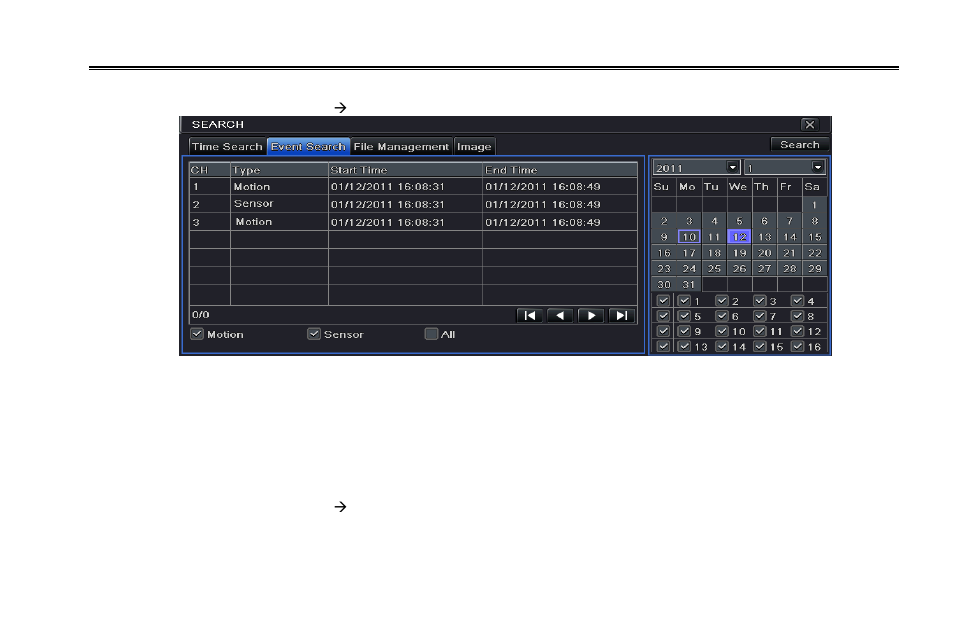Viewport: 954px width, 636px height.
Task: Toggle the group checkbox for channels 5-8
Action: click(x=663, y=316)
